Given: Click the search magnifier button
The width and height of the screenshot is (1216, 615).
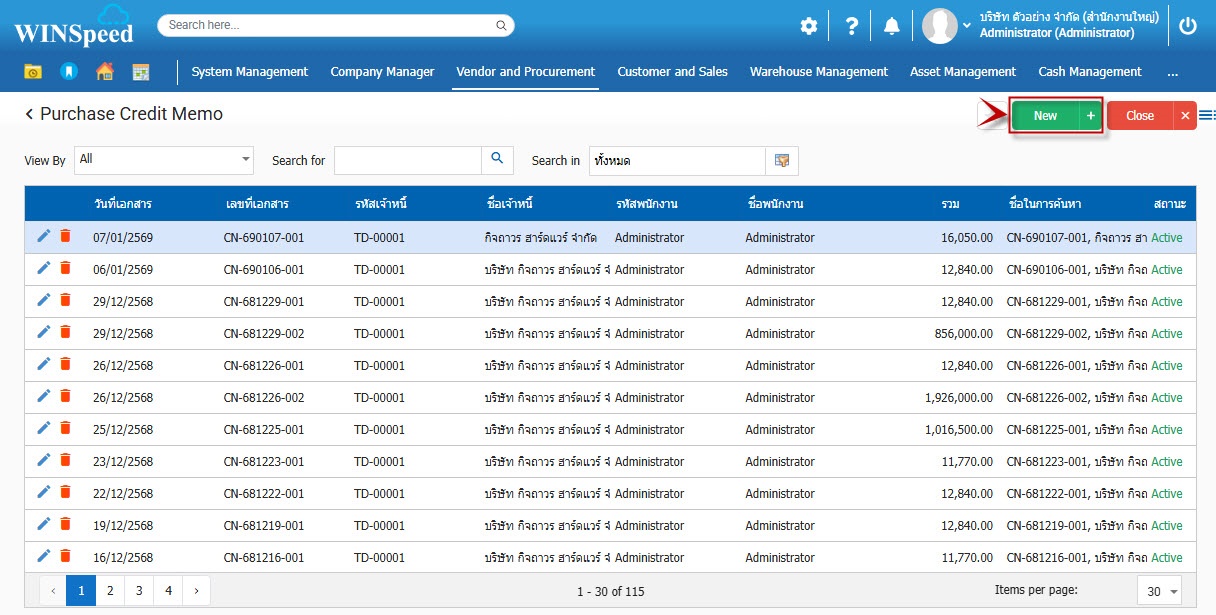Looking at the screenshot, I should tap(497, 160).
